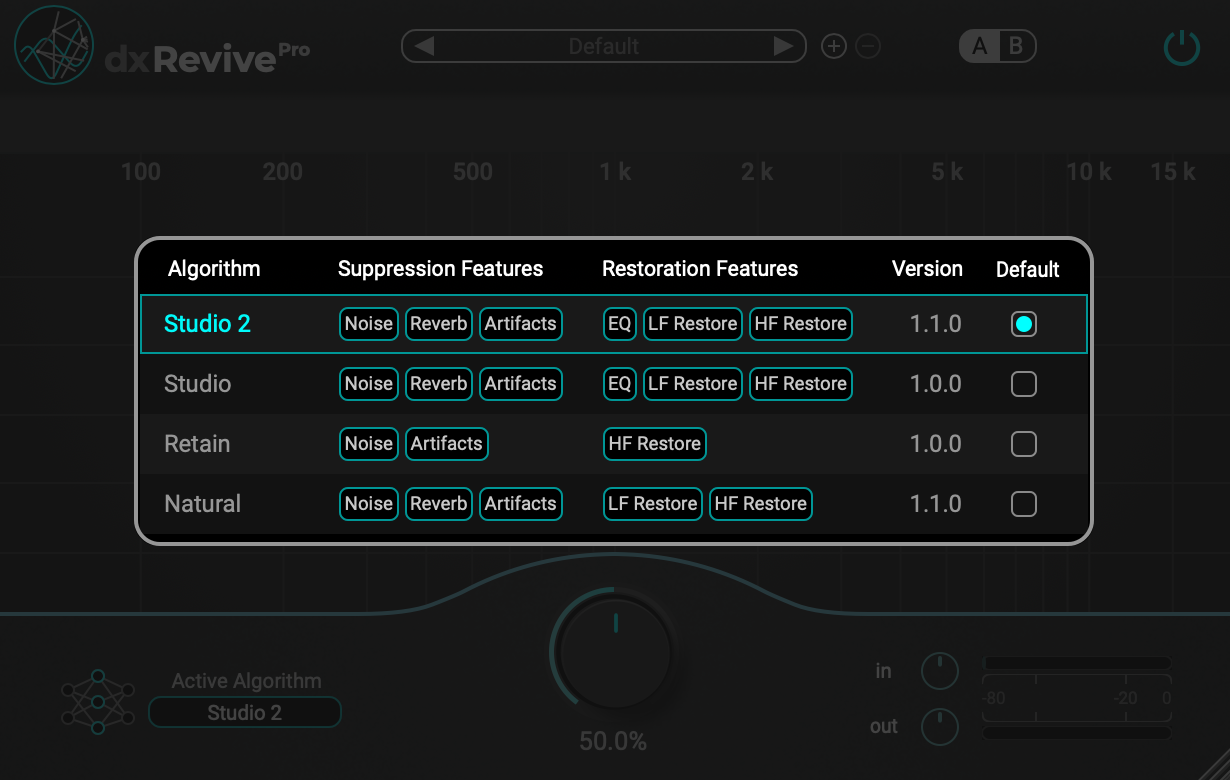Click the Noise badge in the Studio 2 row

pyautogui.click(x=368, y=323)
